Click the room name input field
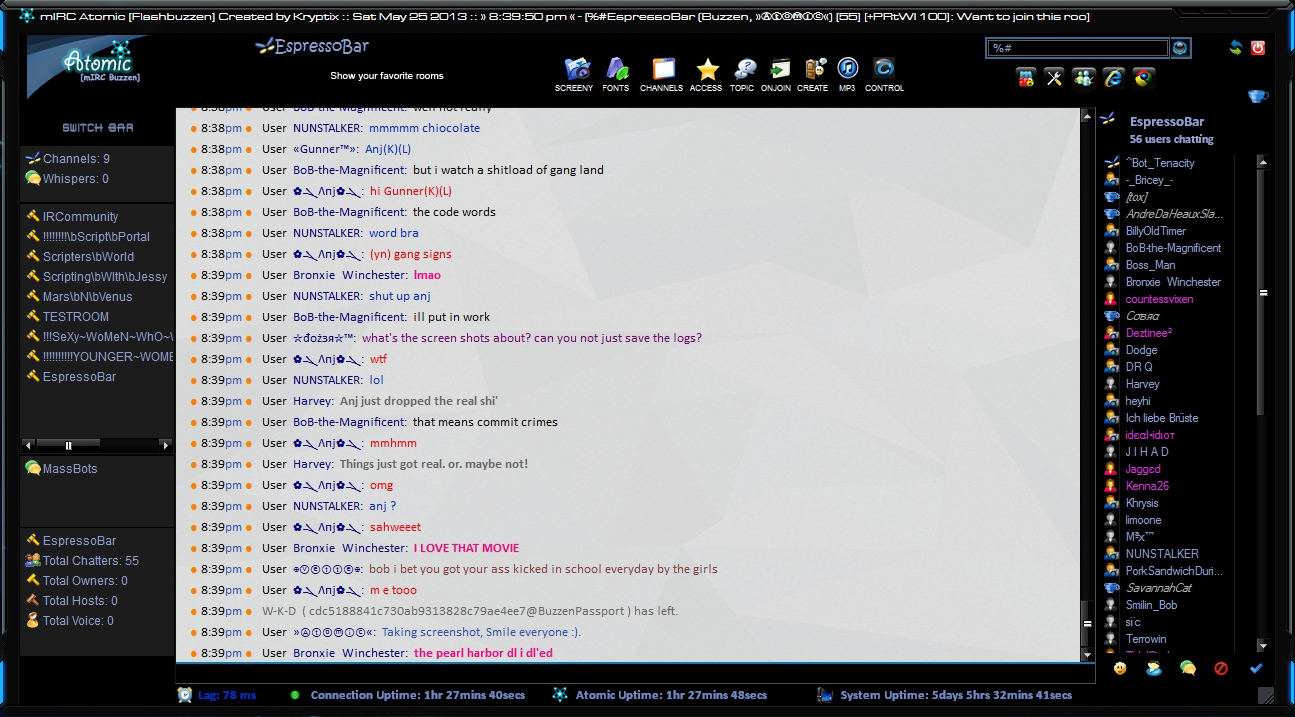 tap(1077, 48)
